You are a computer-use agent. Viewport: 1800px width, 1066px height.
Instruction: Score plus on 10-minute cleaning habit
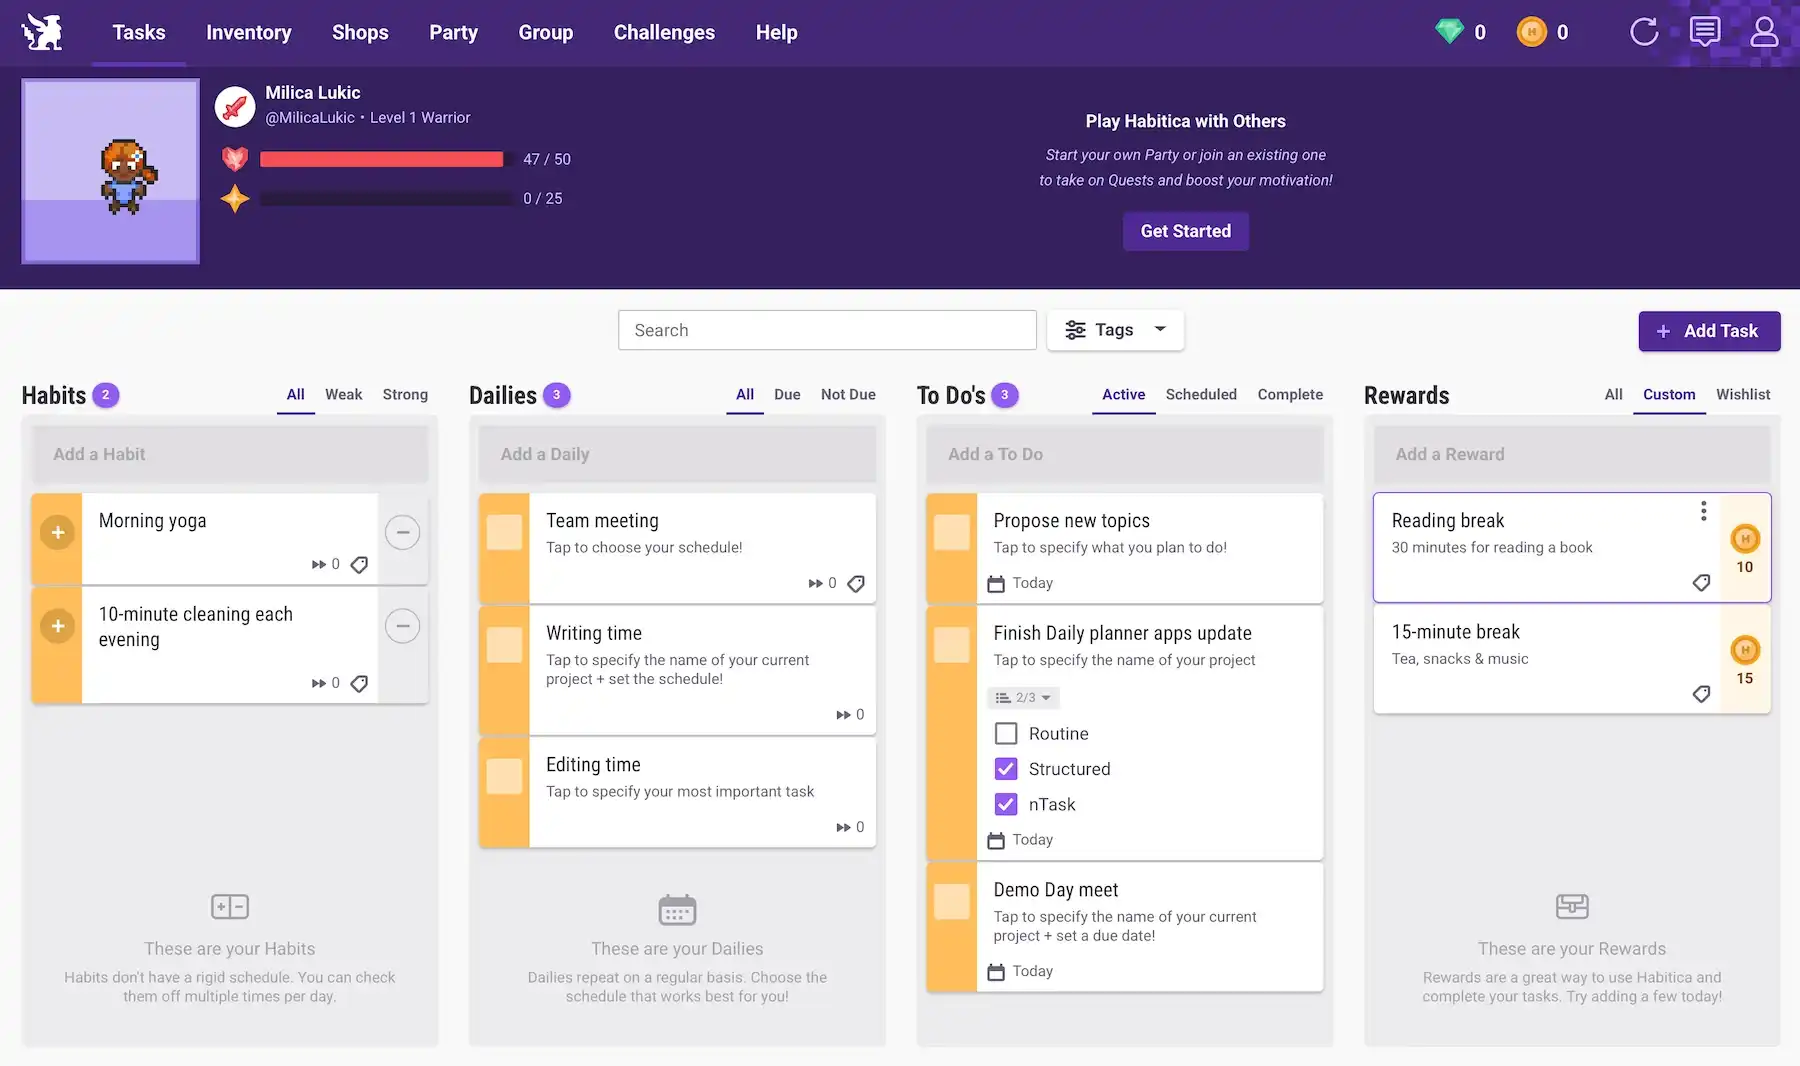(58, 626)
